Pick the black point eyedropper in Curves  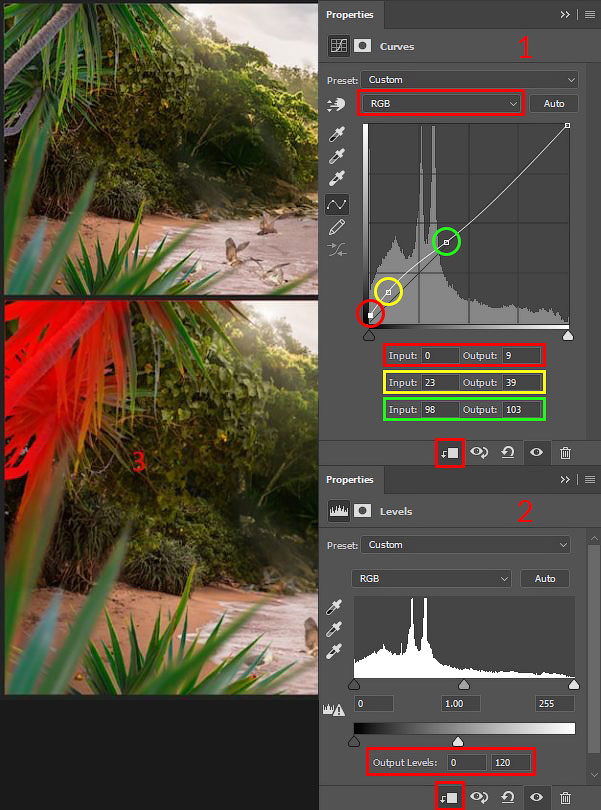tap(337, 134)
